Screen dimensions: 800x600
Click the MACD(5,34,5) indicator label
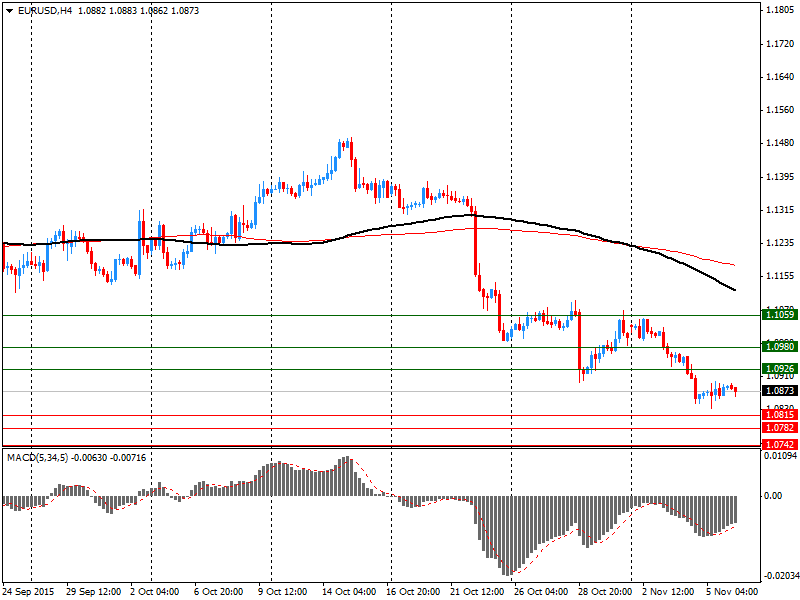pyautogui.click(x=37, y=458)
